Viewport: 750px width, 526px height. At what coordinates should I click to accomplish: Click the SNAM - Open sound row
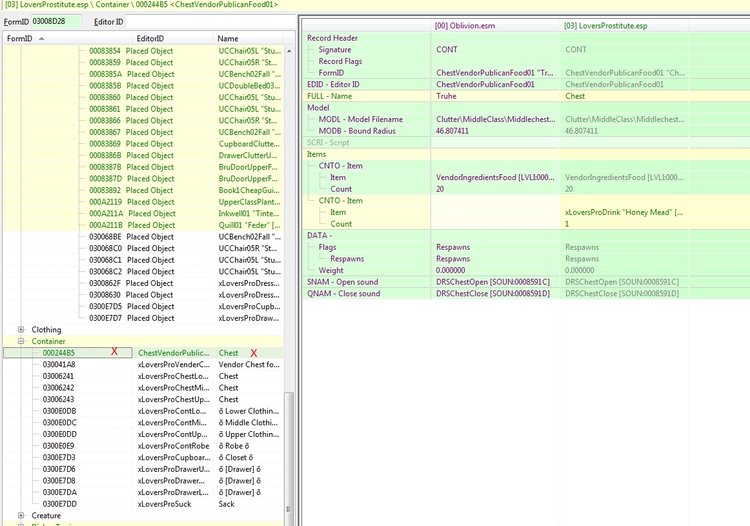click(x=526, y=282)
